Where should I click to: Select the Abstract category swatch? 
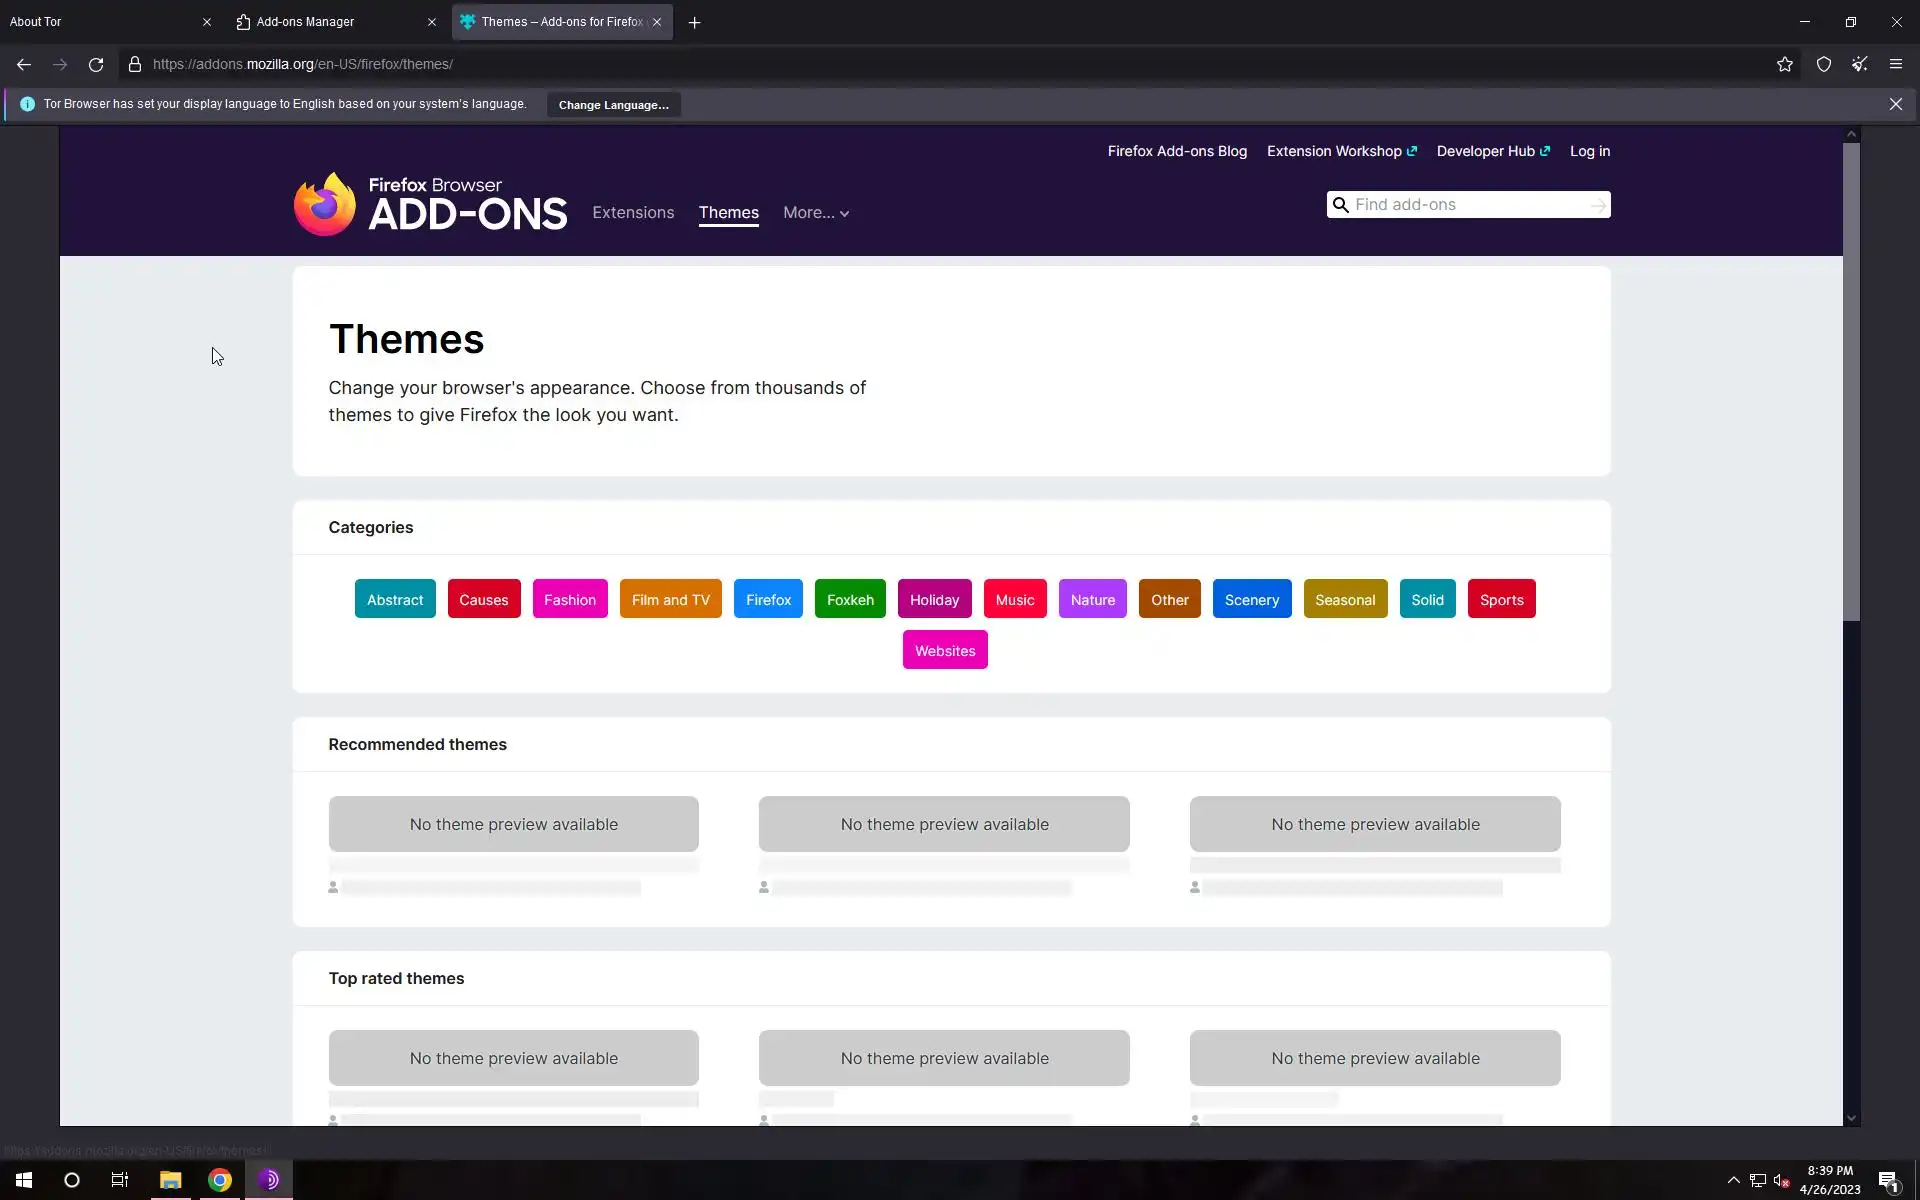click(395, 600)
